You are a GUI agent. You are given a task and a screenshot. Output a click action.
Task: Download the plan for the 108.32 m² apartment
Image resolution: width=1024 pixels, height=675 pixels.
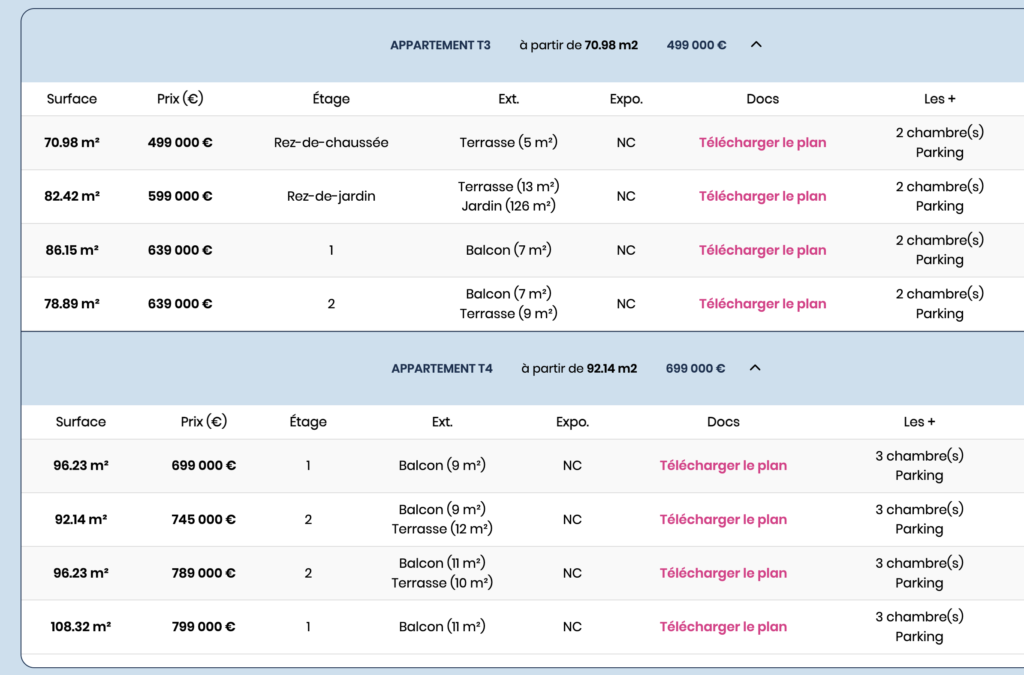point(723,627)
